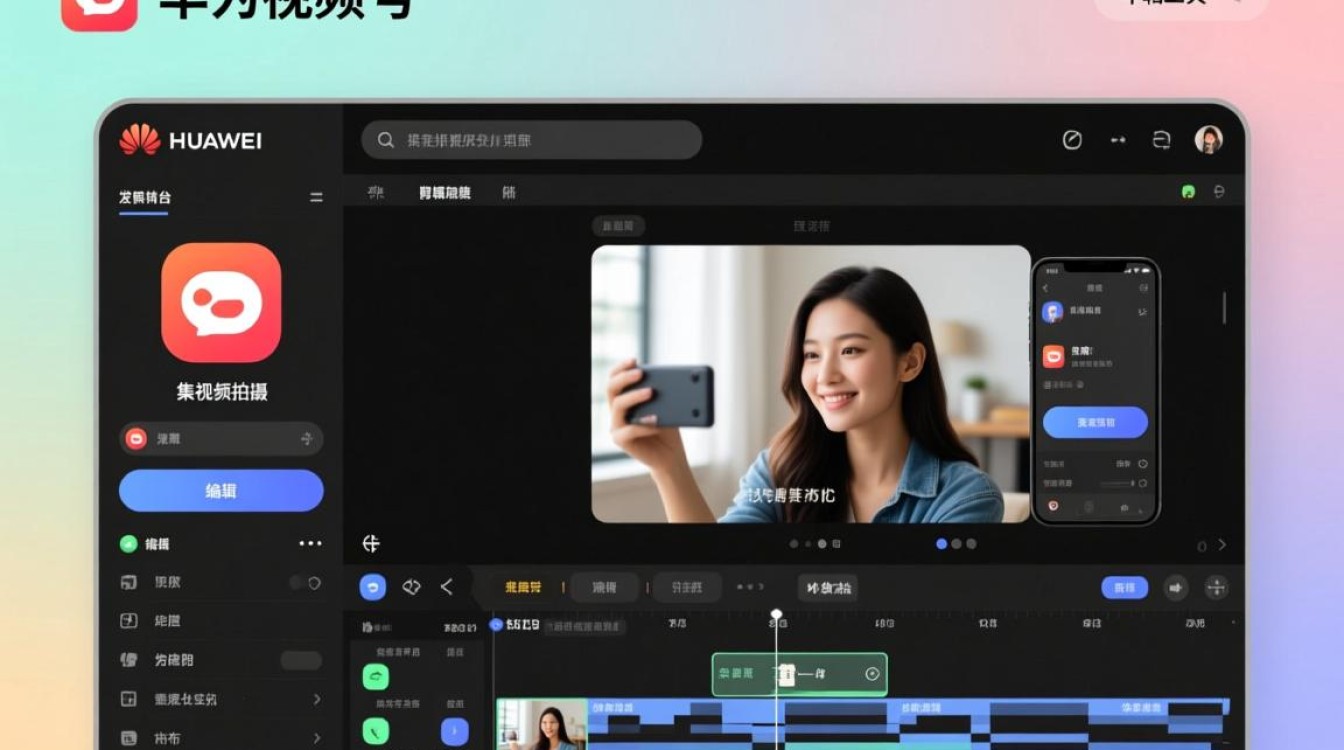1344x750 pixels.
Task: Click the lightning square icon in sidebar list
Action: coord(128,621)
